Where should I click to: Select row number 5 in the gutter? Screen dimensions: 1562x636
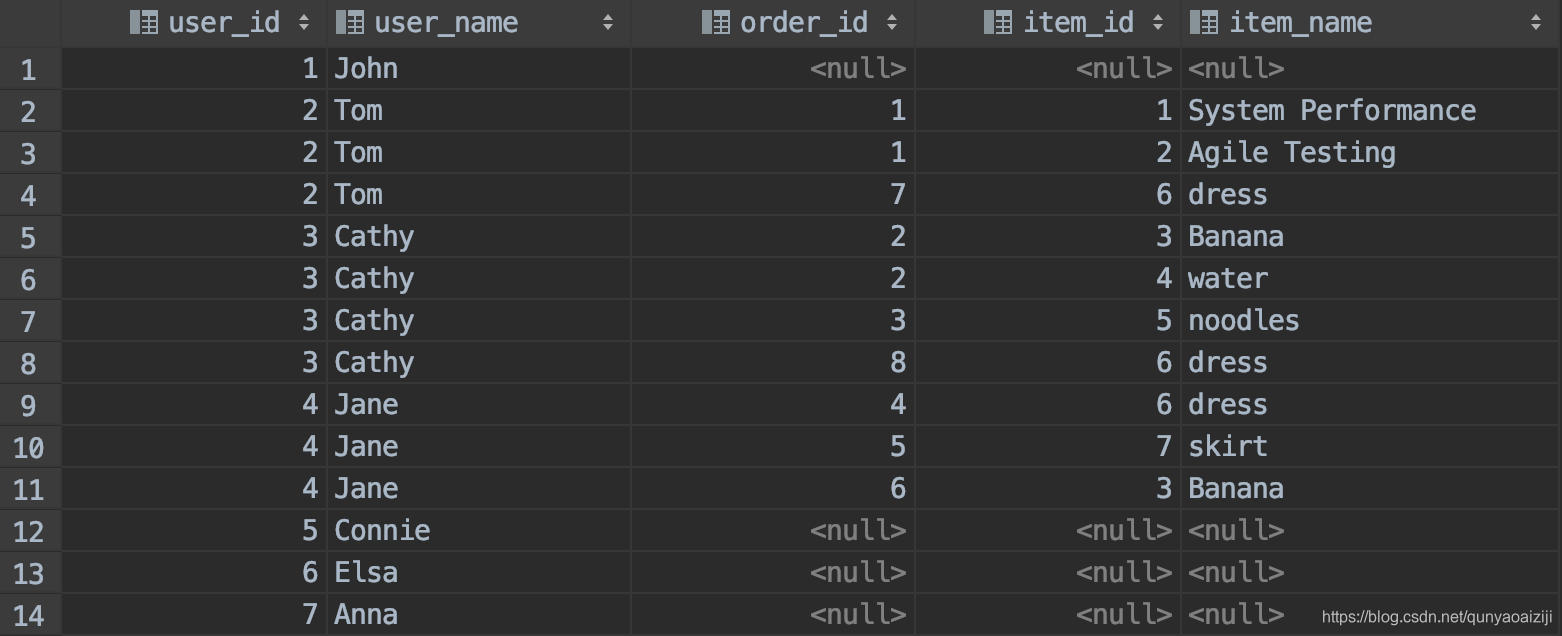29,236
